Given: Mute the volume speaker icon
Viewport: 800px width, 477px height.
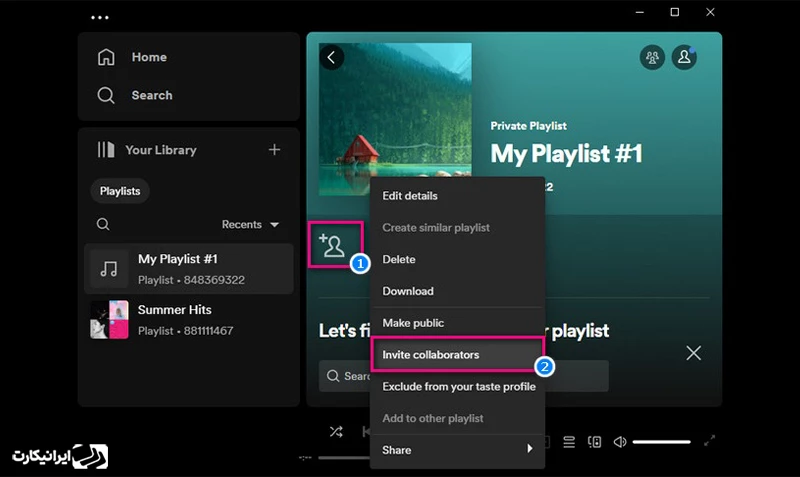Looking at the screenshot, I should click(x=619, y=442).
